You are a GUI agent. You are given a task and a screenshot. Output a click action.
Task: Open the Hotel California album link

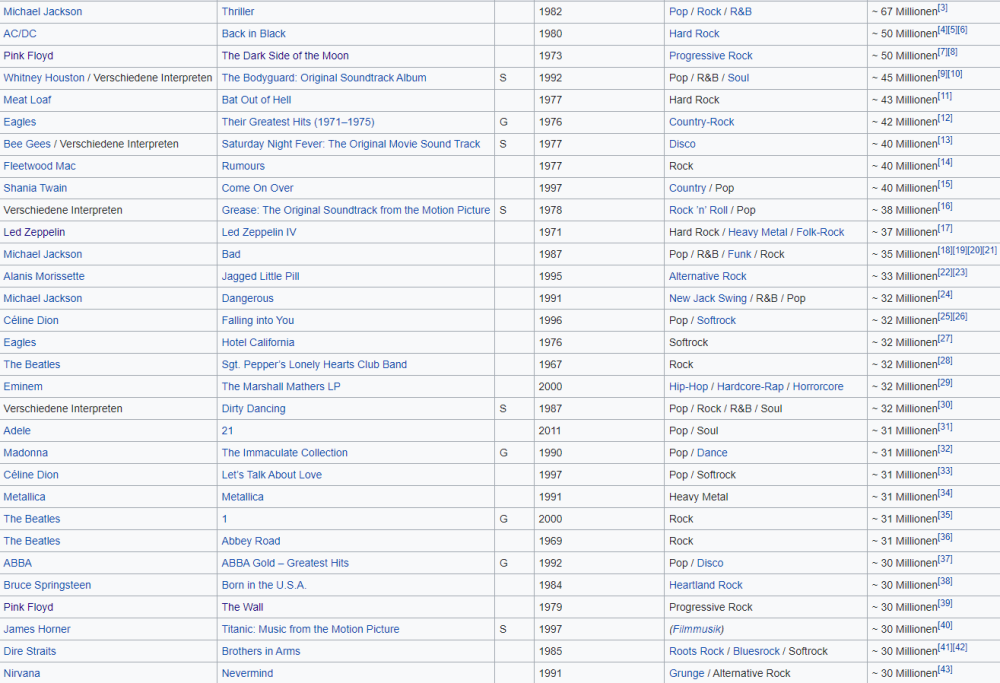(x=258, y=342)
